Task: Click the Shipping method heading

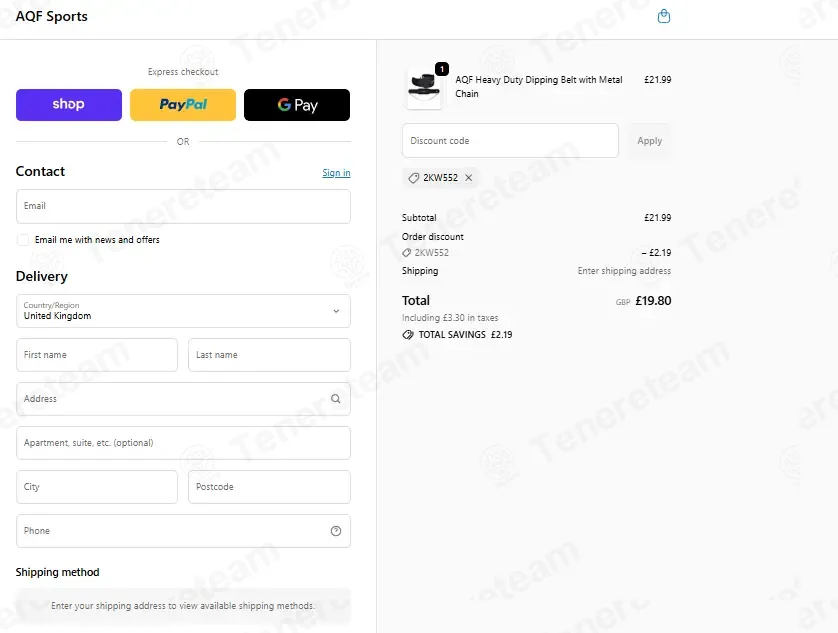Action: 58,572
